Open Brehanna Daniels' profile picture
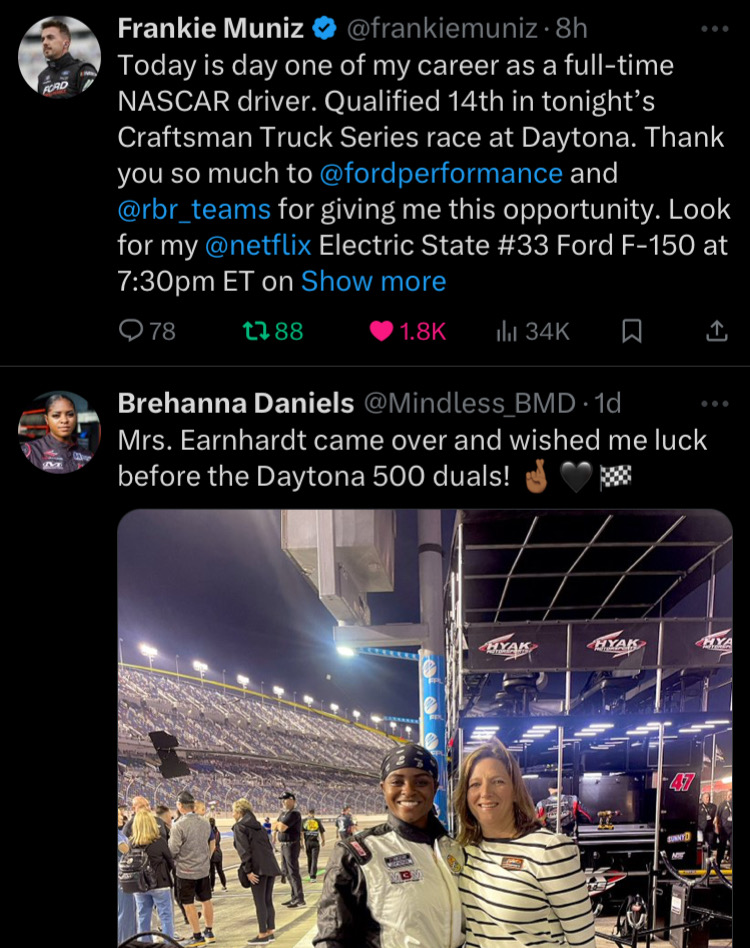 coord(60,432)
